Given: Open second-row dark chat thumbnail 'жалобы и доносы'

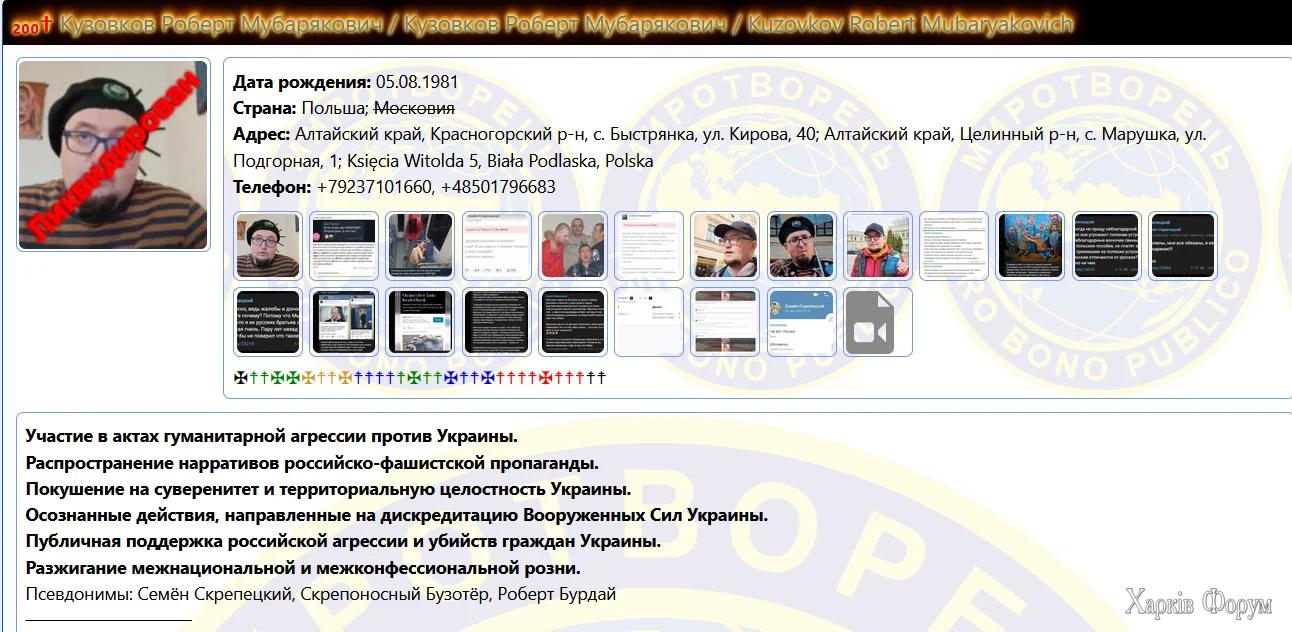Looking at the screenshot, I should pos(268,322).
